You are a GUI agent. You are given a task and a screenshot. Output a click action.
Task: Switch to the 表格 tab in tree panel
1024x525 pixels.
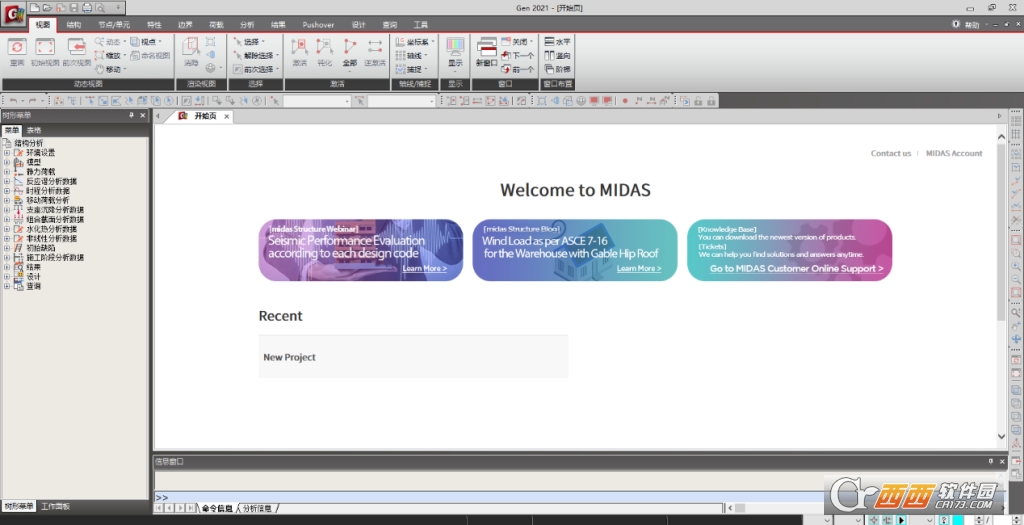pos(34,130)
